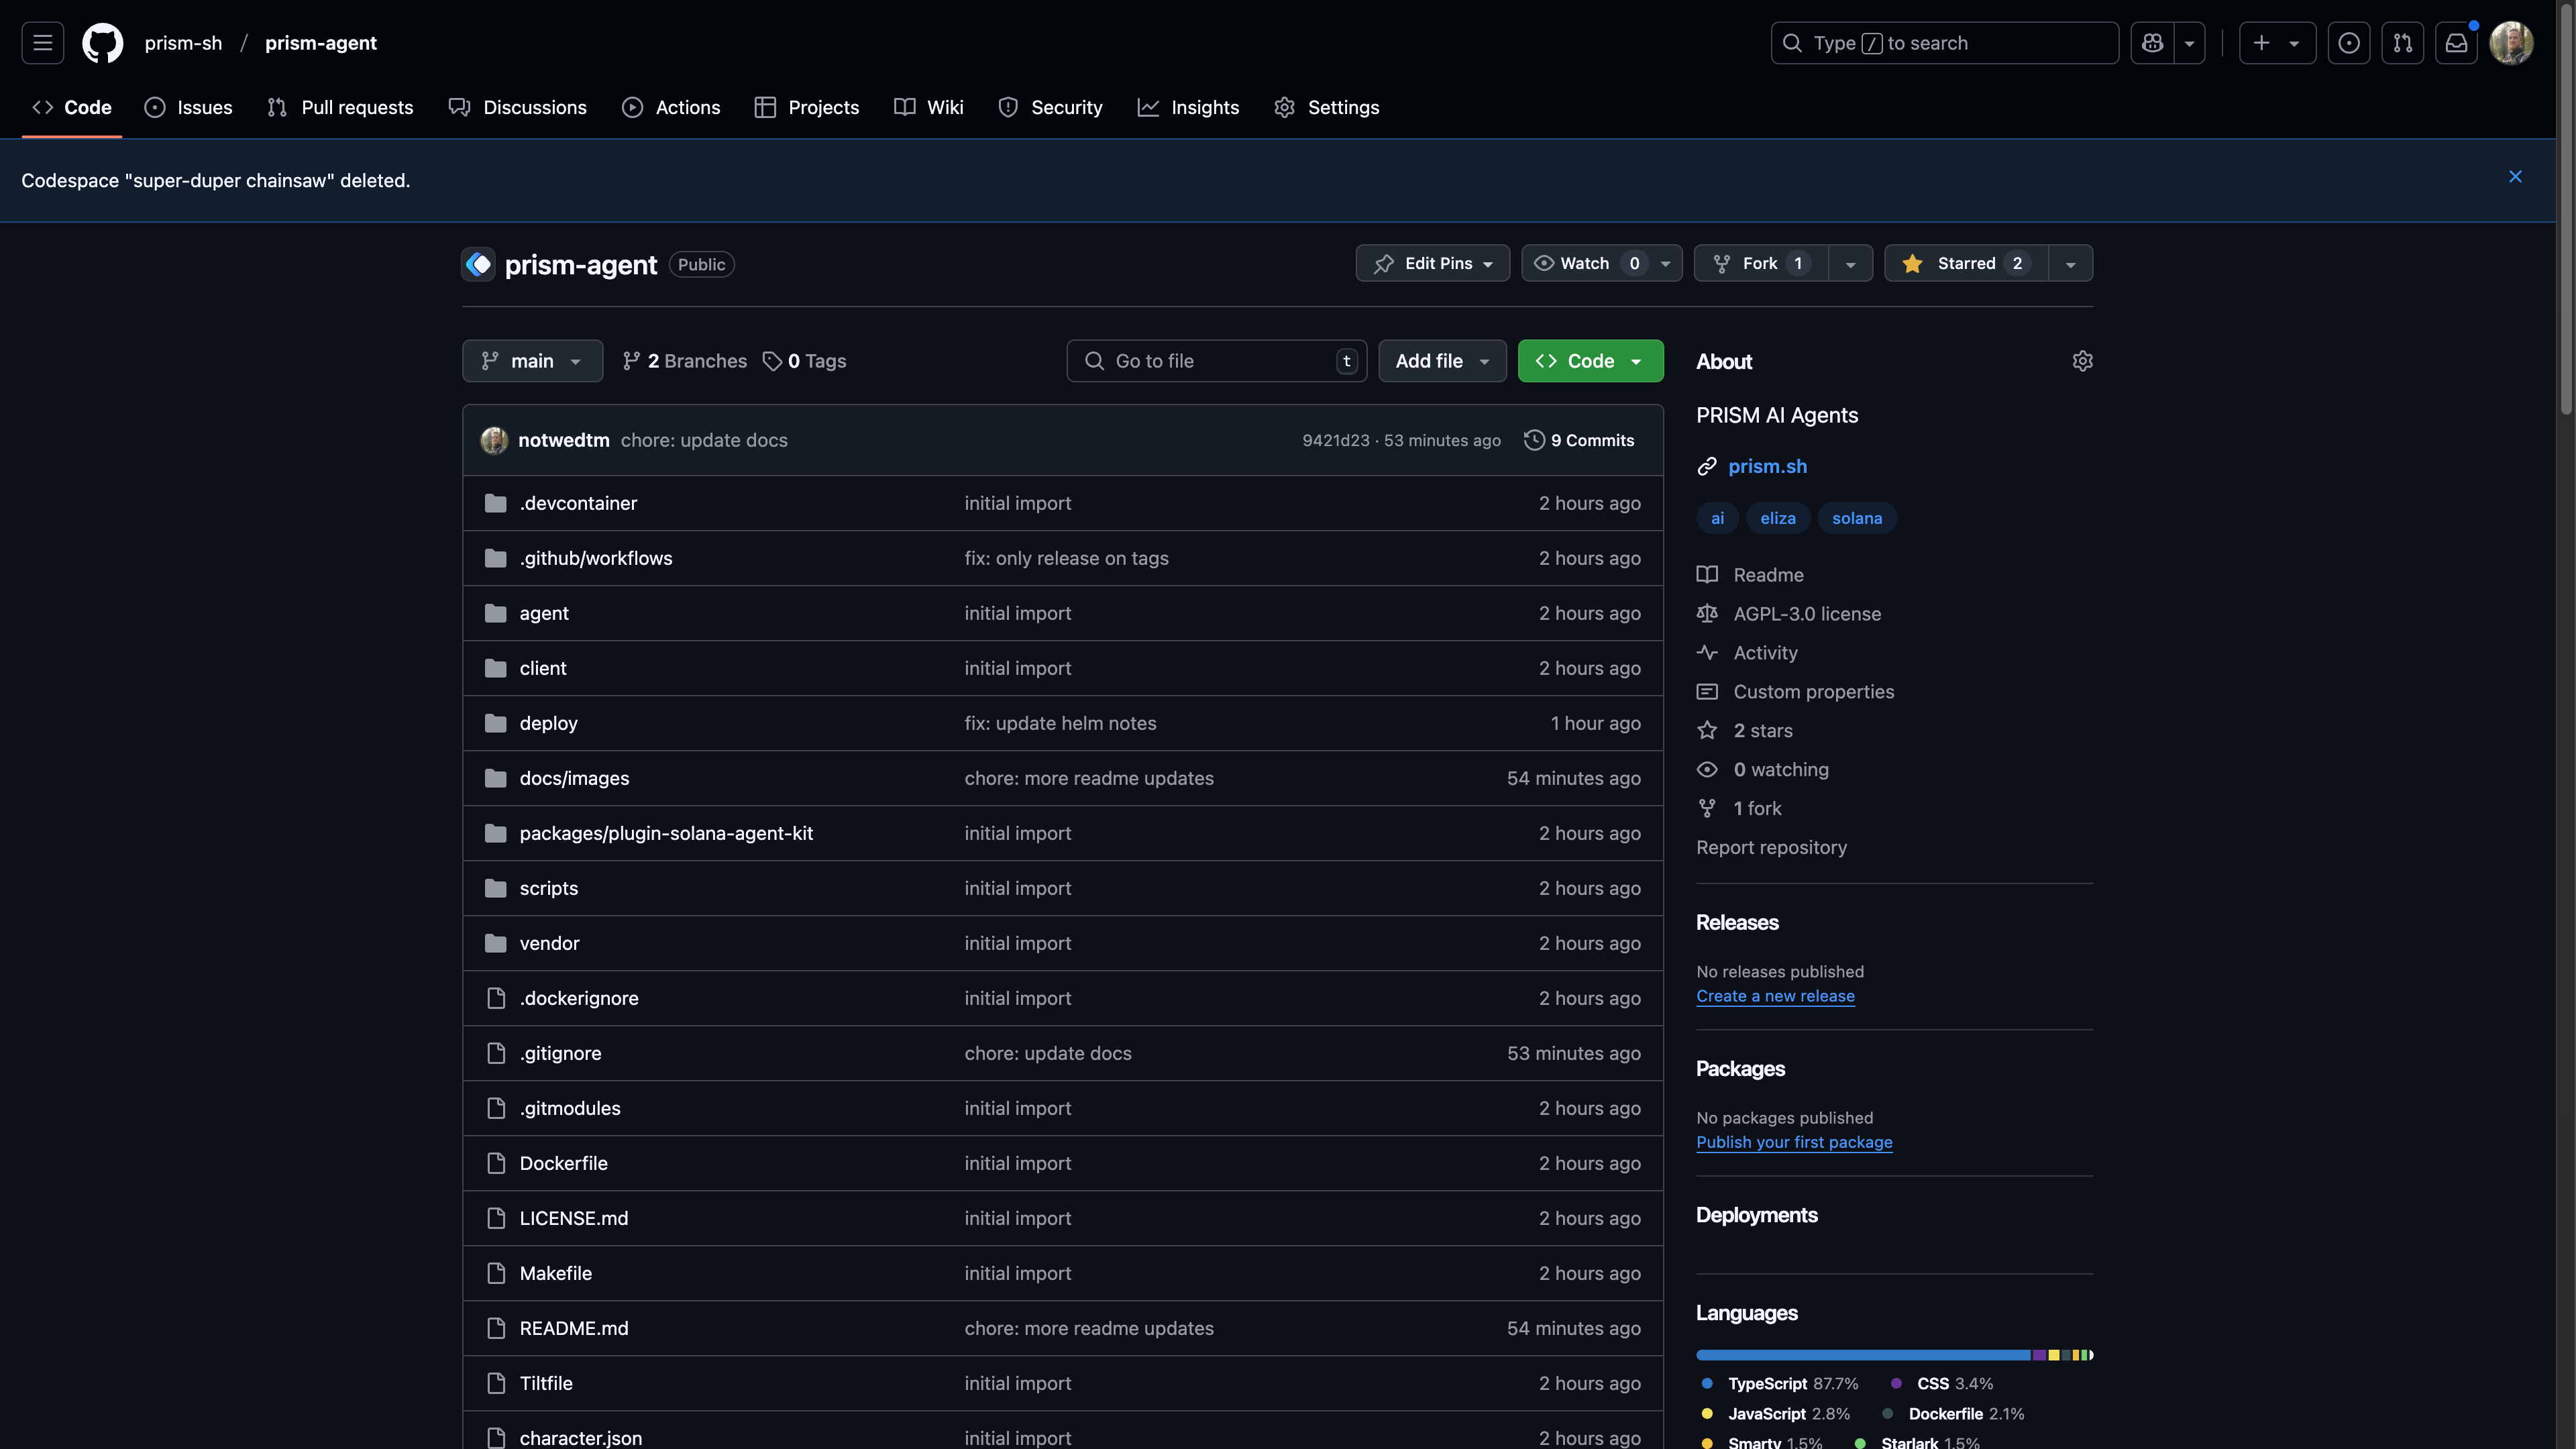Dismiss the codespace deleted banner

pos(2515,177)
